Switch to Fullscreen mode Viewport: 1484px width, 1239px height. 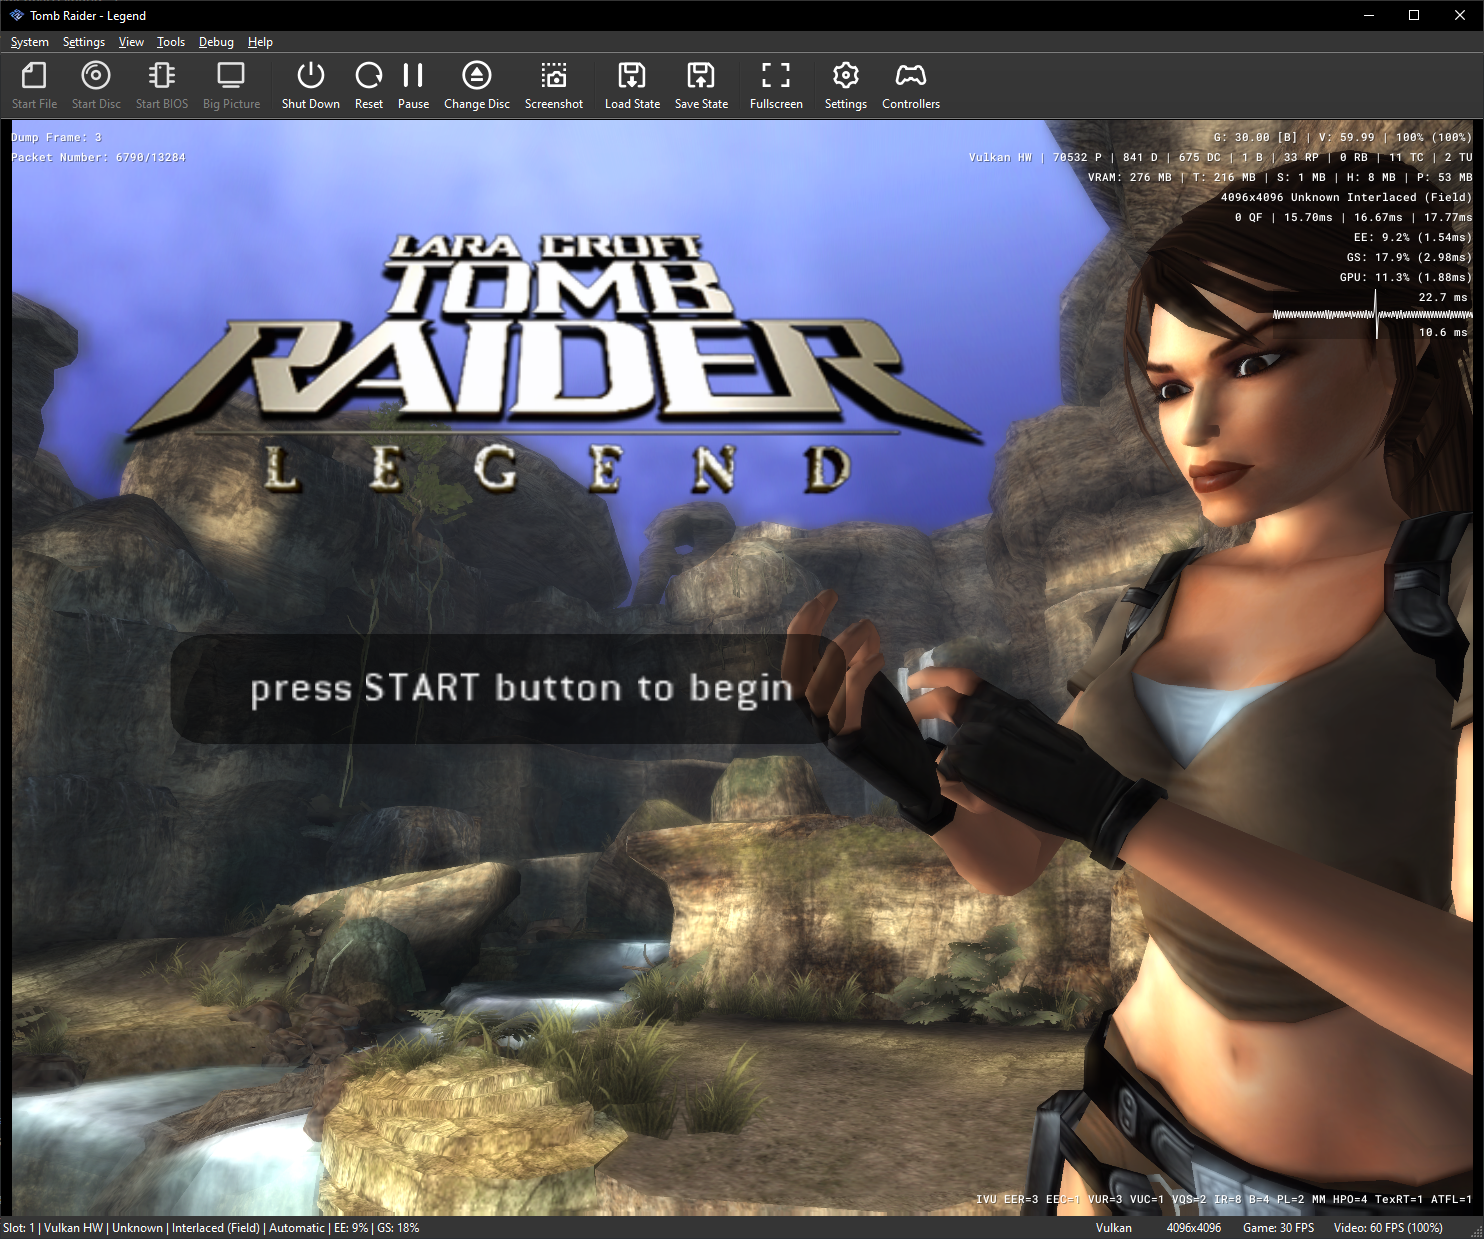coord(776,76)
